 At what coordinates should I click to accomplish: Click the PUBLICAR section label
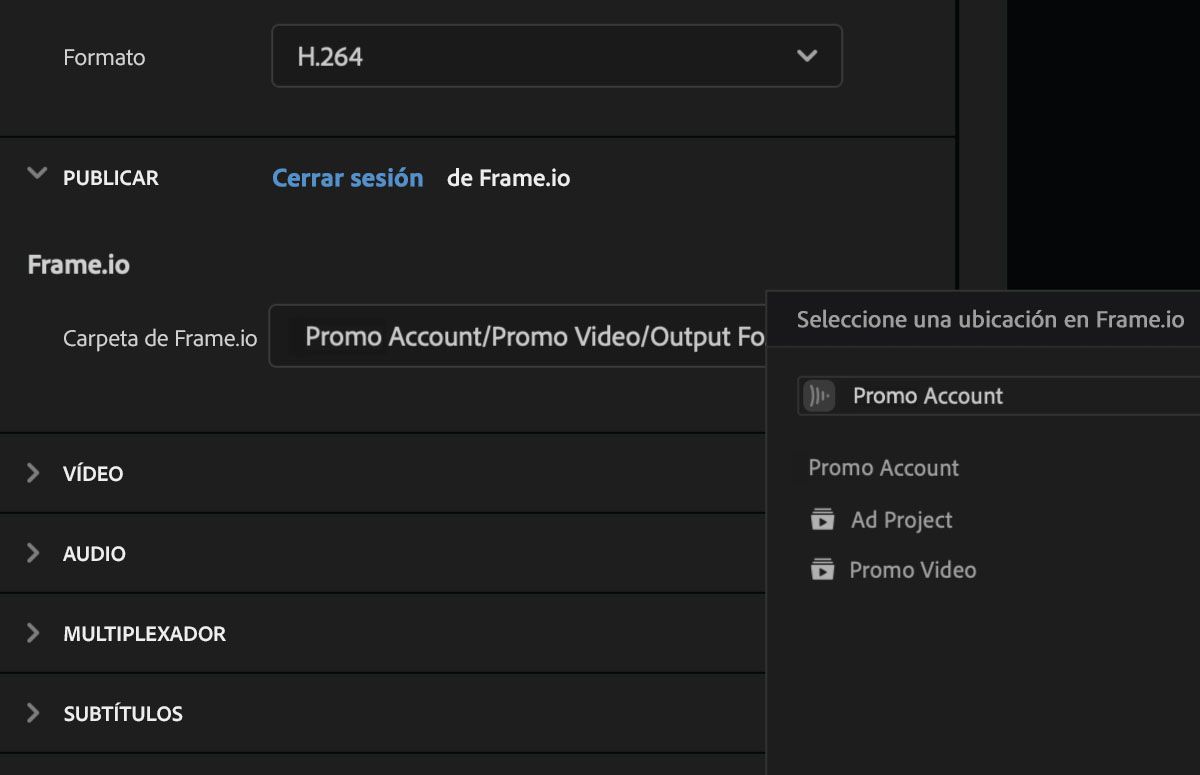111,178
